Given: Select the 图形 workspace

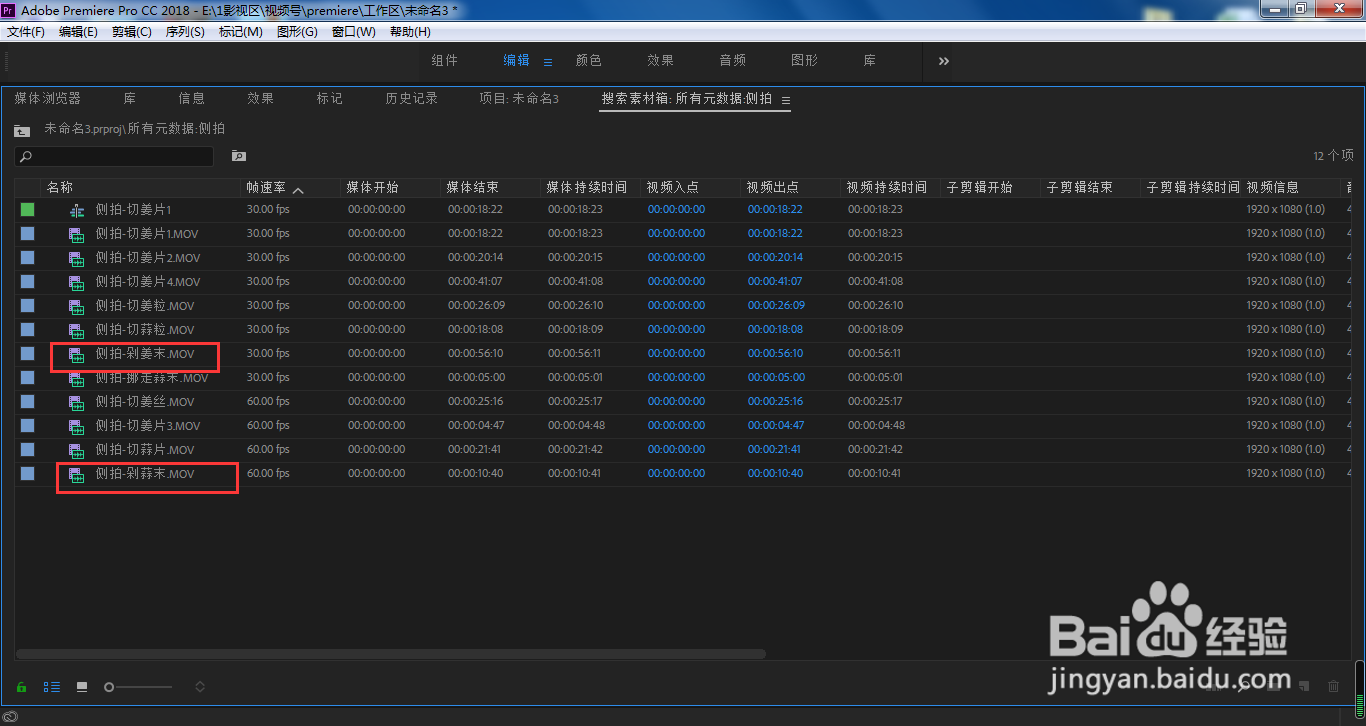Looking at the screenshot, I should coord(805,61).
